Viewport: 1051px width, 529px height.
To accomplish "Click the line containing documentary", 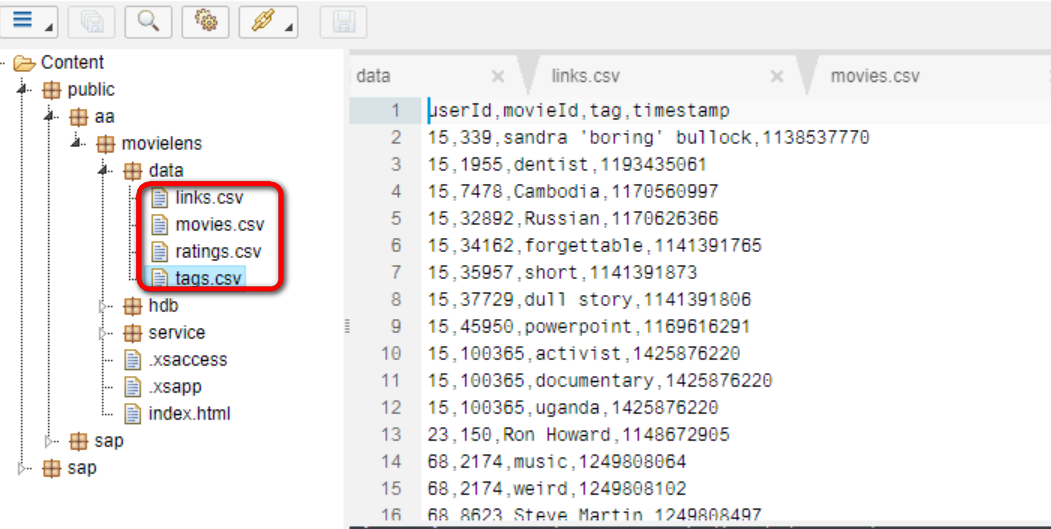I will tap(600, 381).
